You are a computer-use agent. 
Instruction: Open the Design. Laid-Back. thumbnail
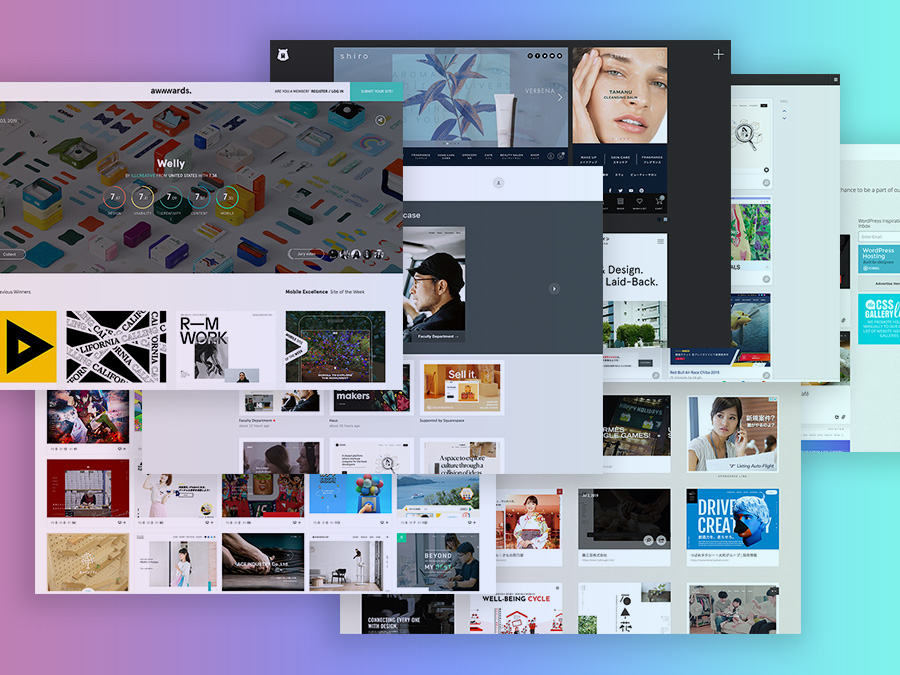click(x=635, y=289)
